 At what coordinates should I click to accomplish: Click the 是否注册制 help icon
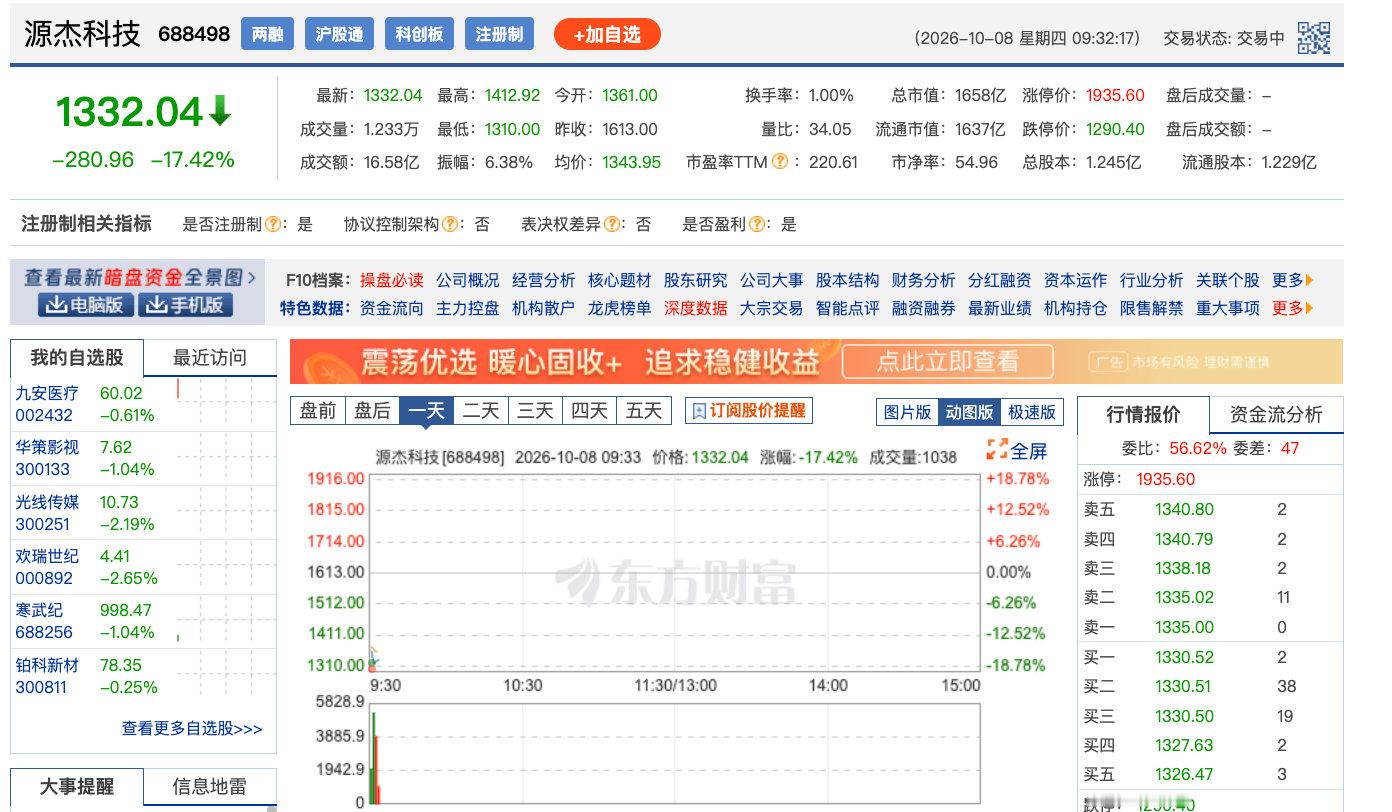pyautogui.click(x=271, y=224)
